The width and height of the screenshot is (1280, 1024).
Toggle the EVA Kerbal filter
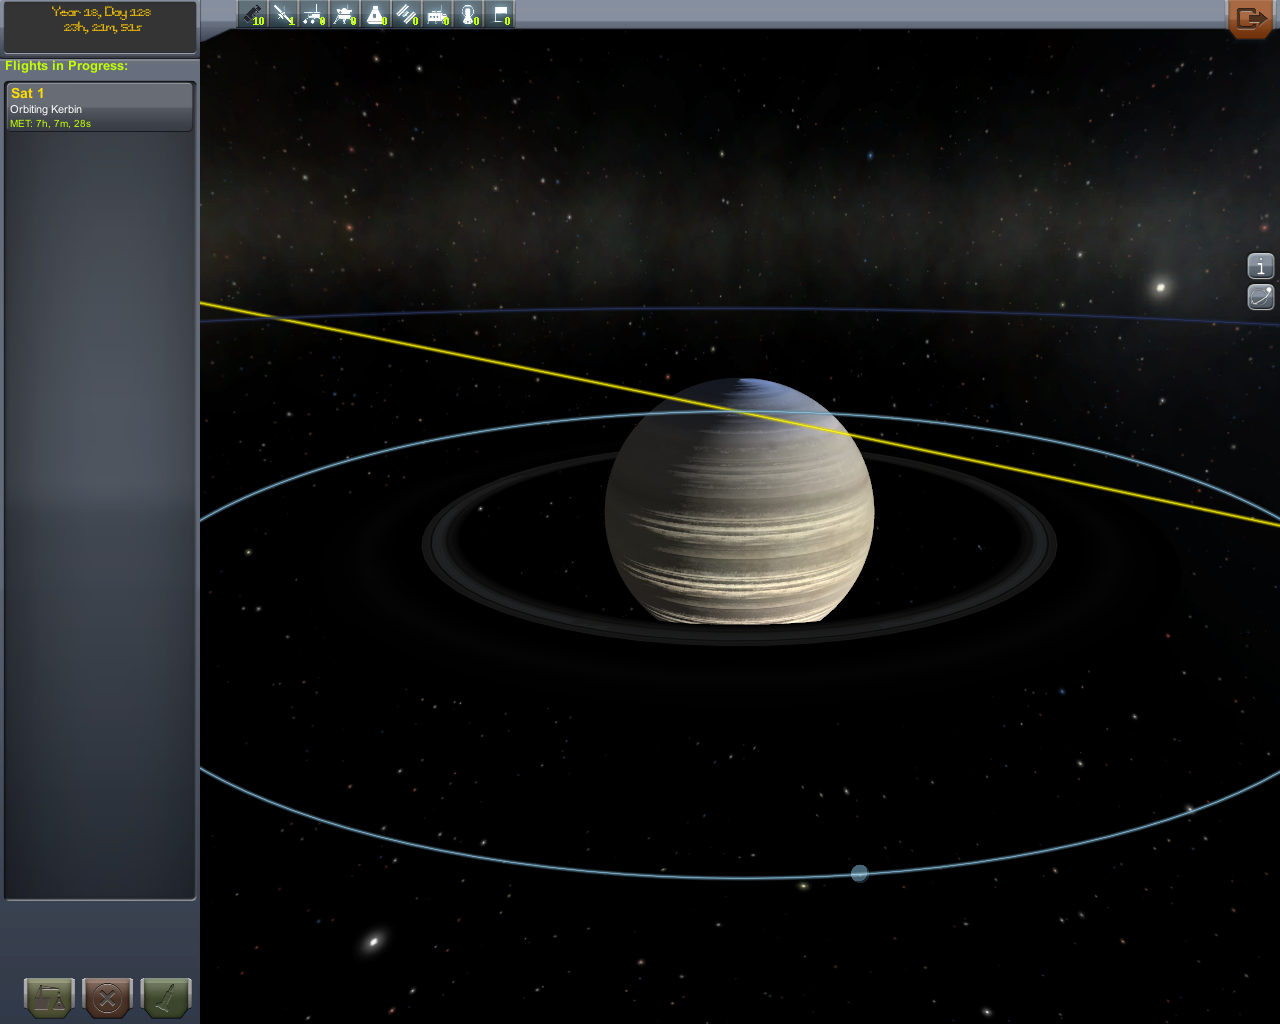pyautogui.click(x=468, y=15)
